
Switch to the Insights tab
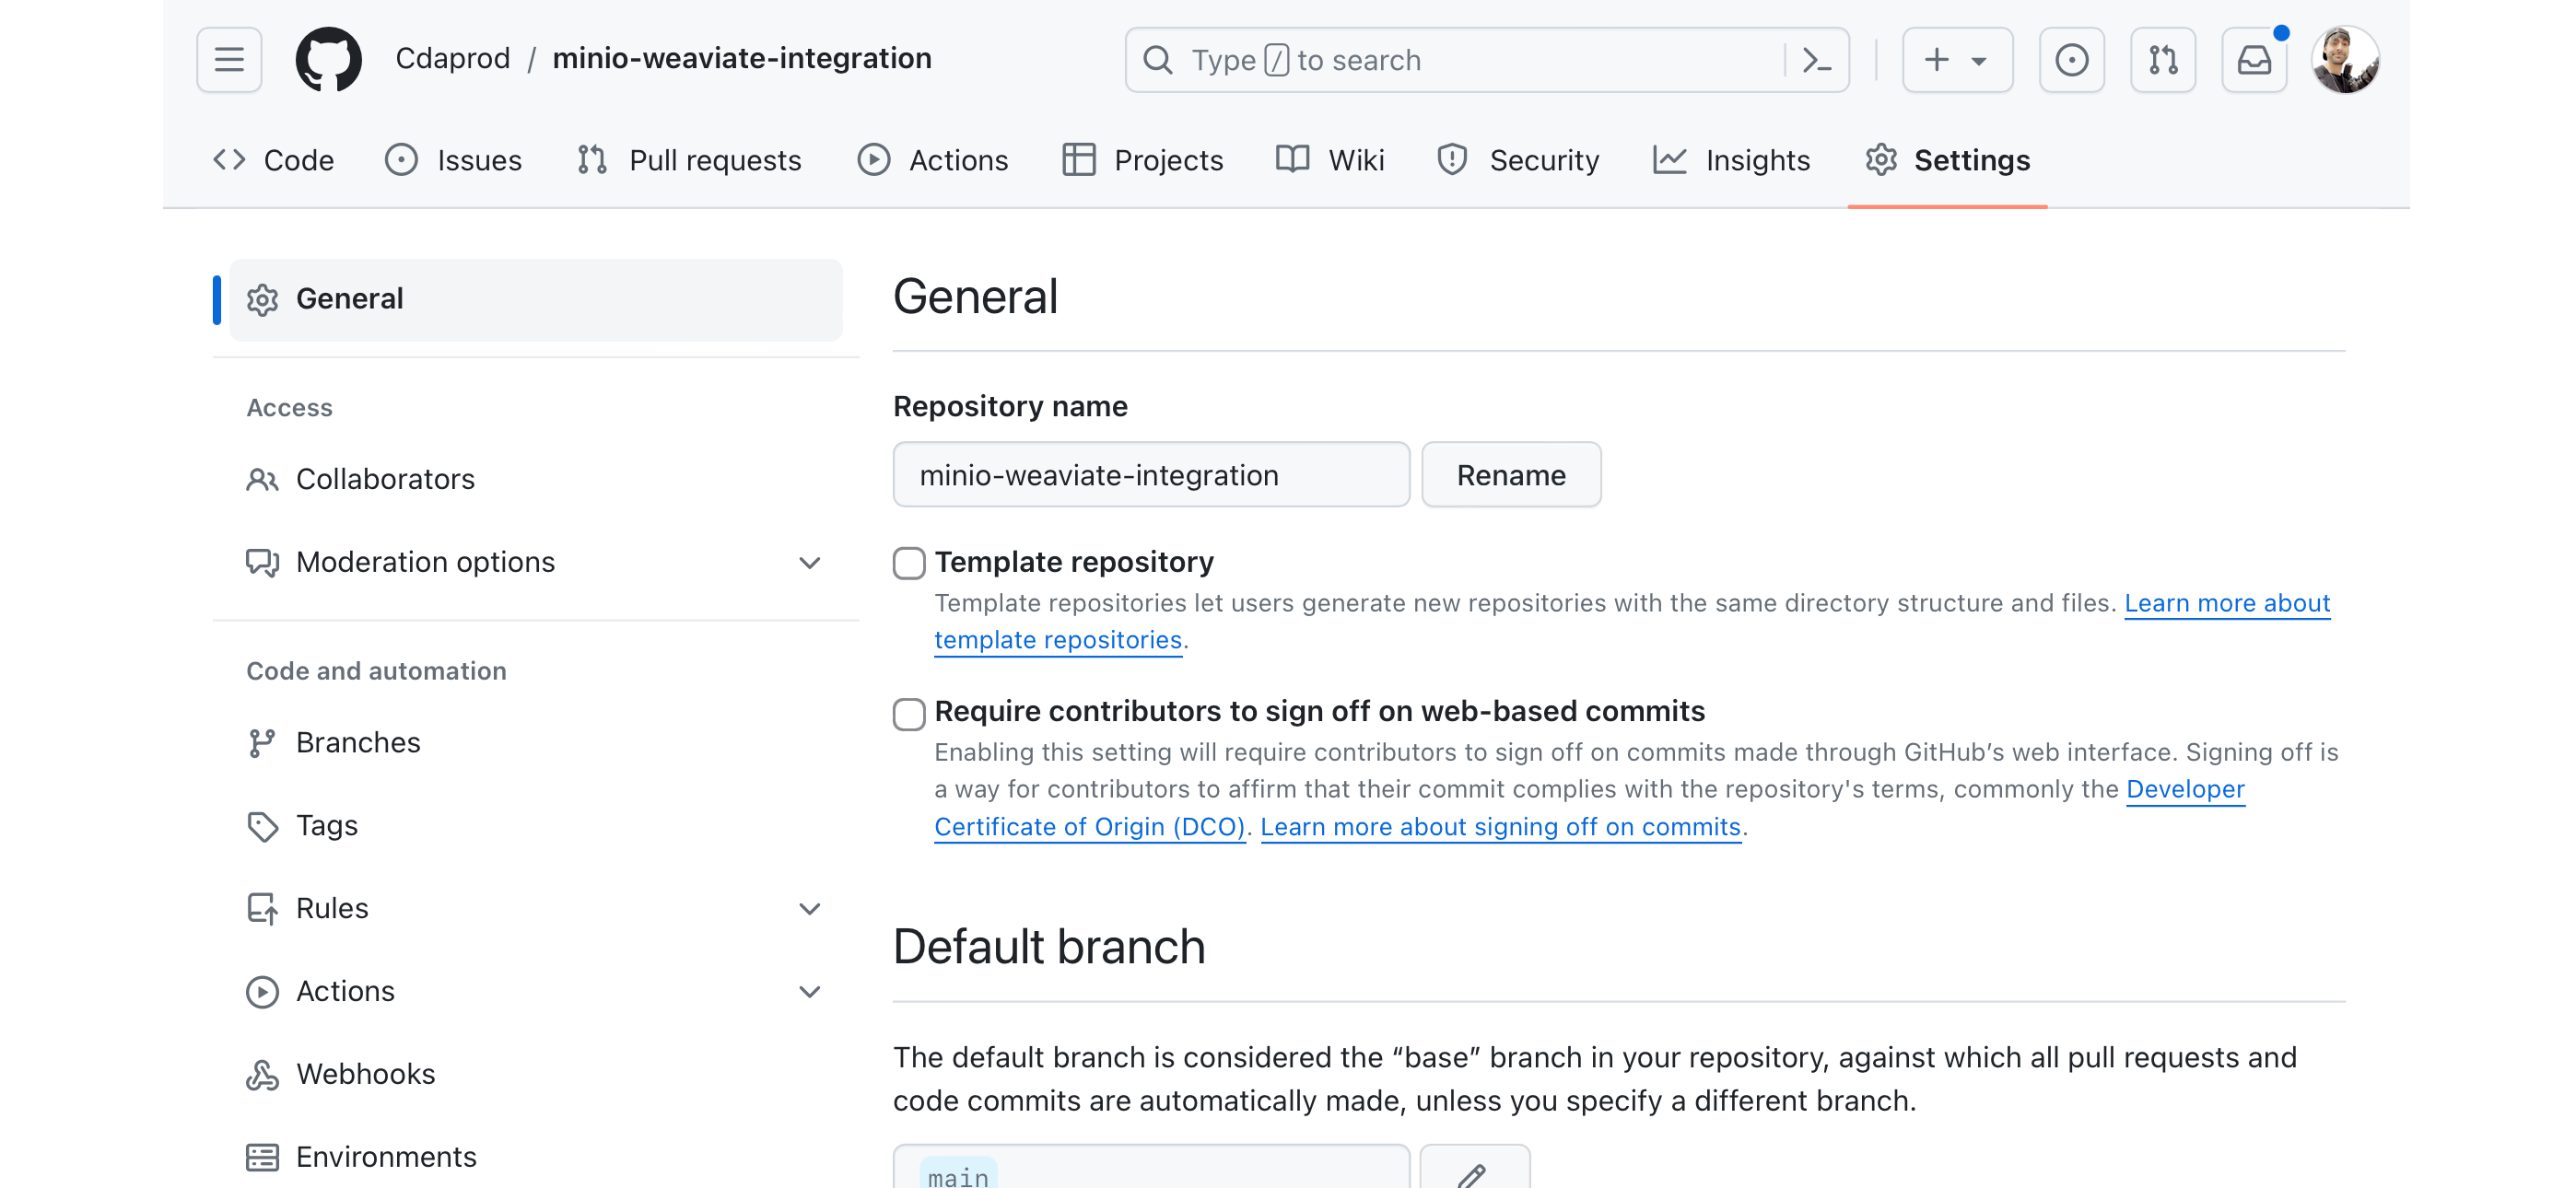tap(1732, 160)
